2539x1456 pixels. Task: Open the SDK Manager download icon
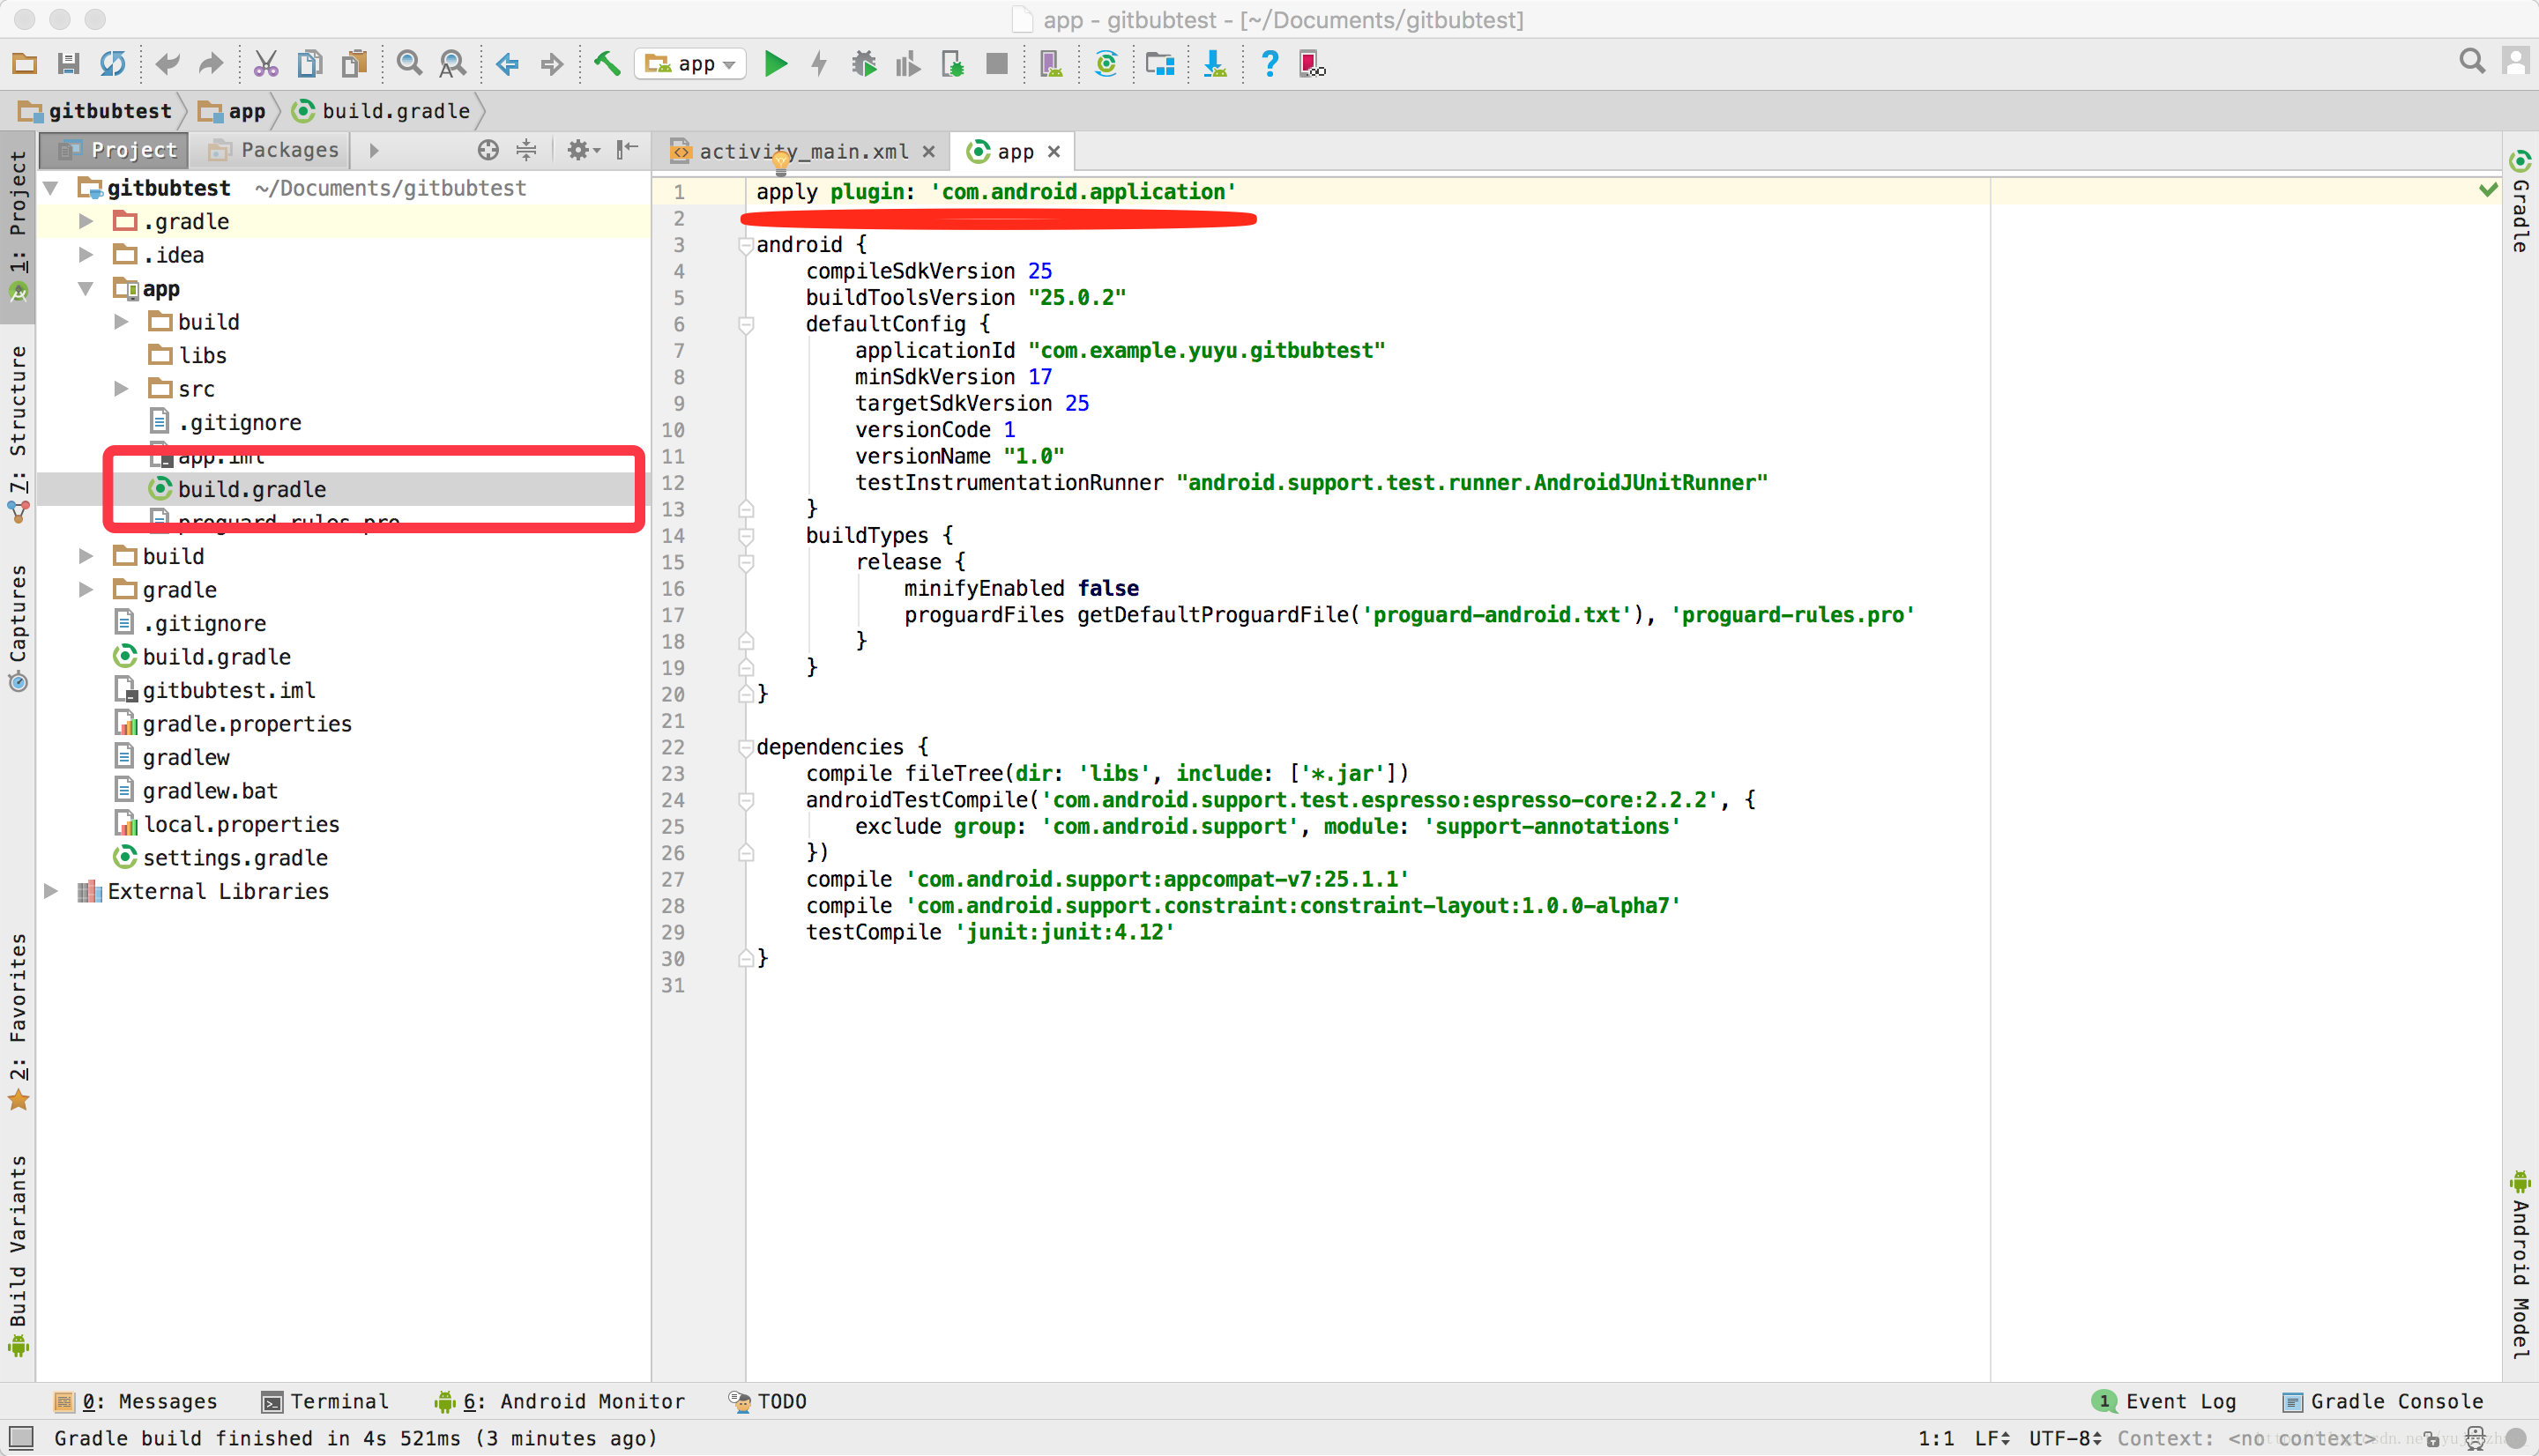point(1215,64)
